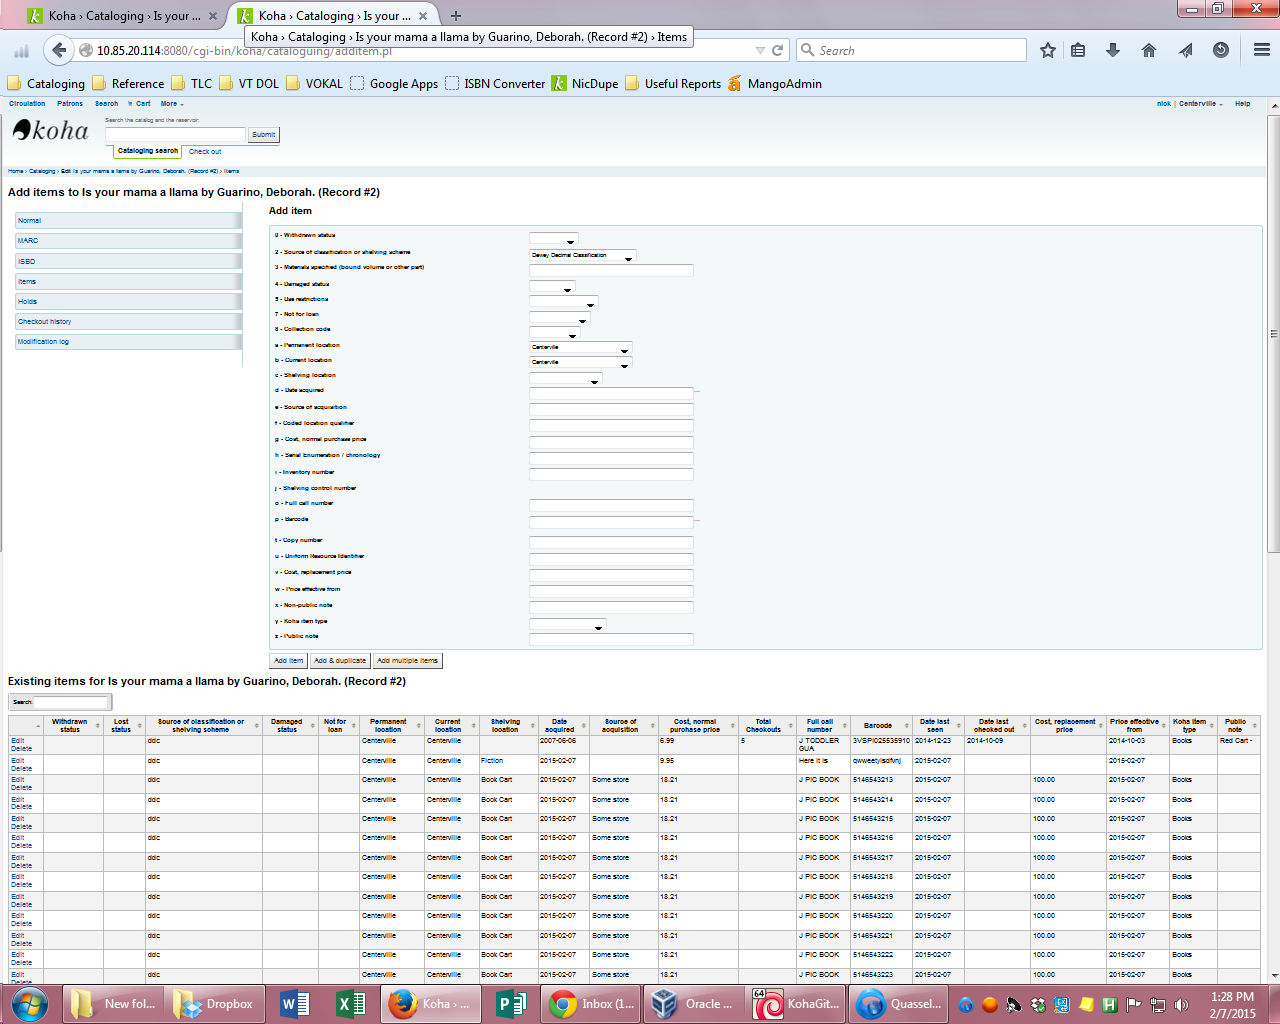1280x1024 pixels.
Task: Open Word from the taskbar
Action: (295, 1004)
